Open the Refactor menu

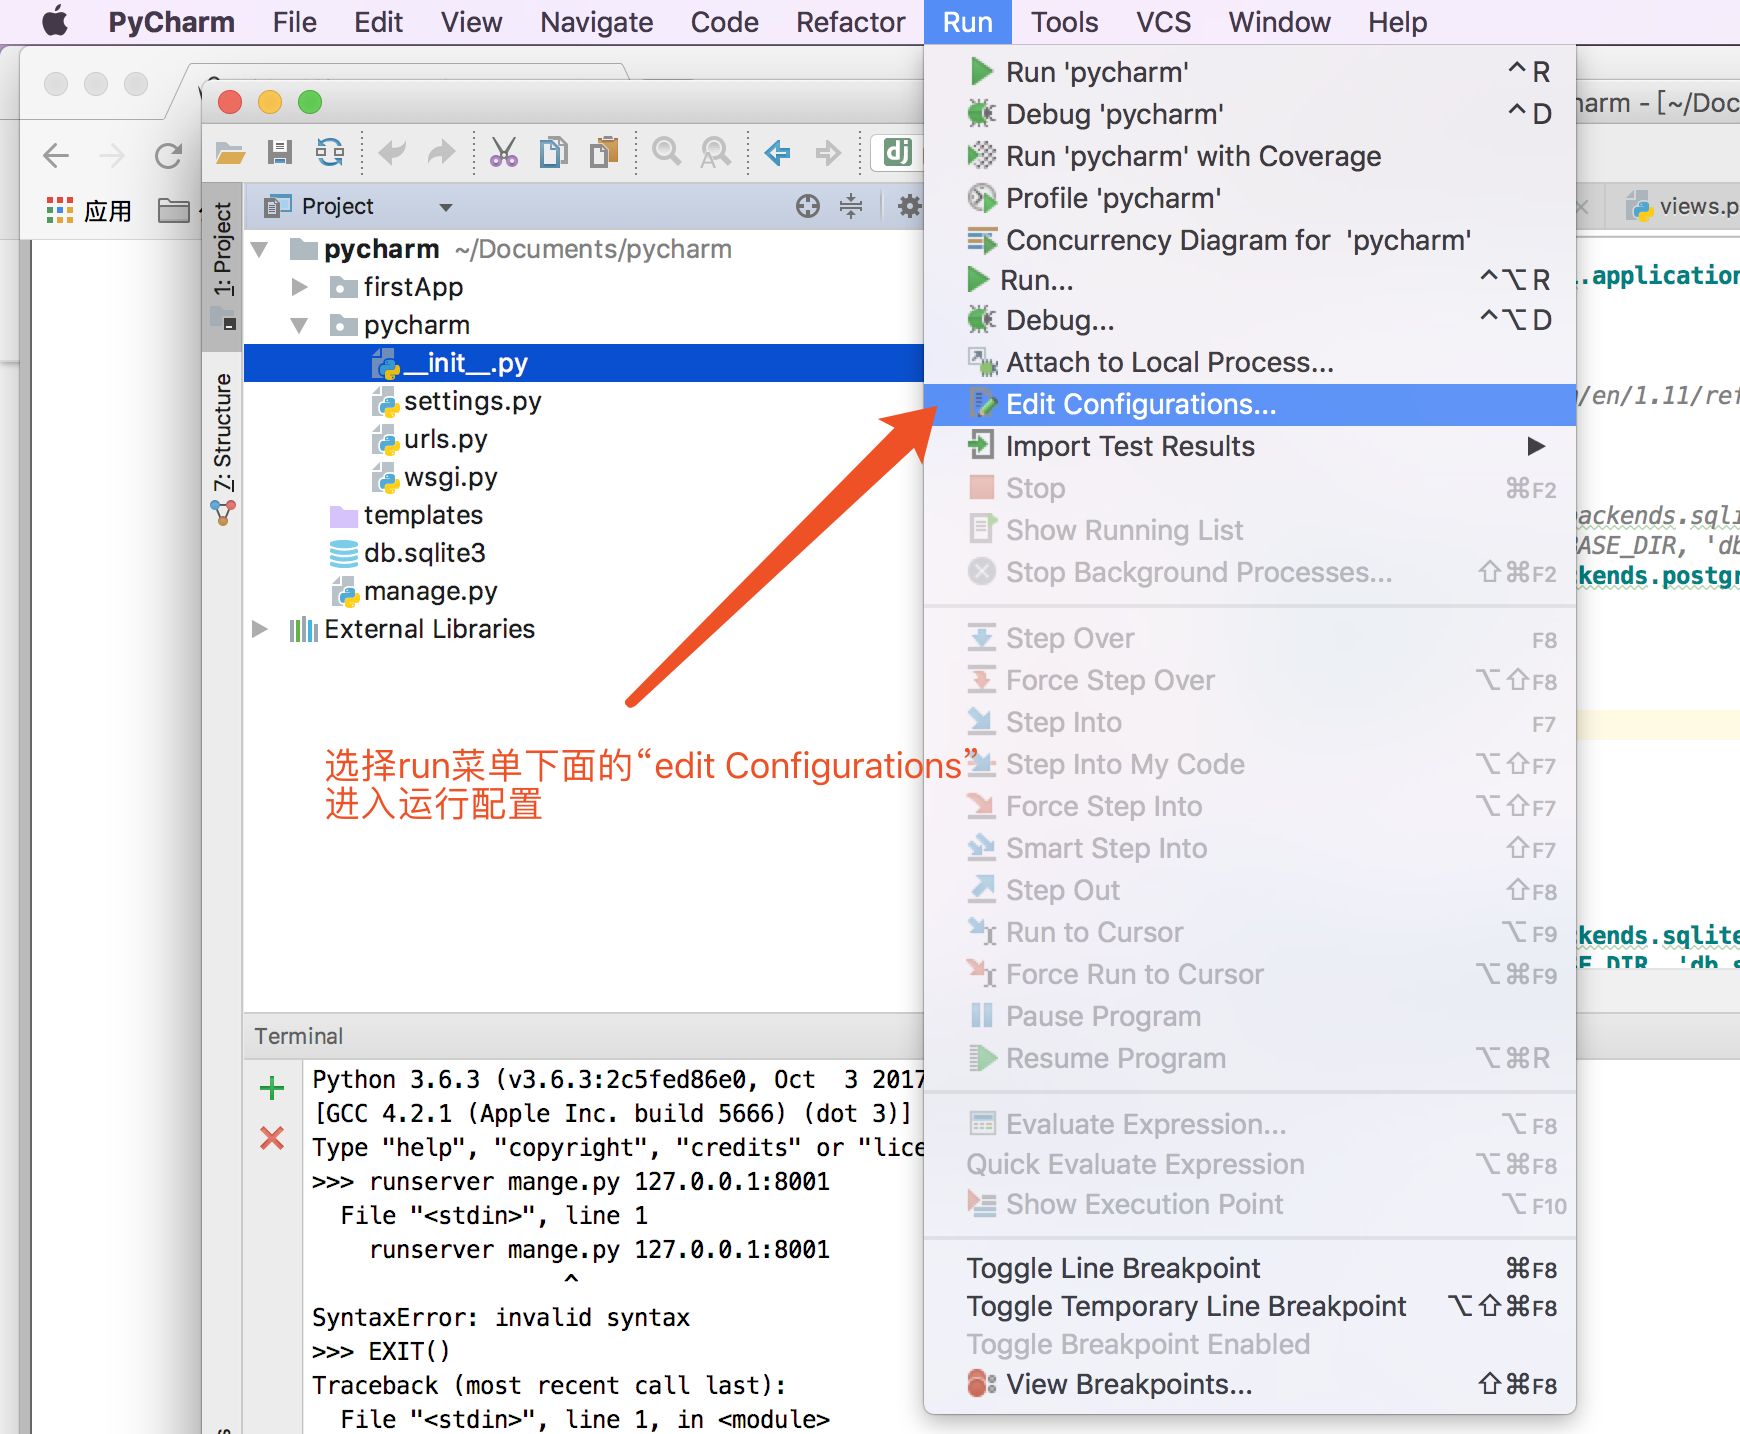pyautogui.click(x=850, y=22)
